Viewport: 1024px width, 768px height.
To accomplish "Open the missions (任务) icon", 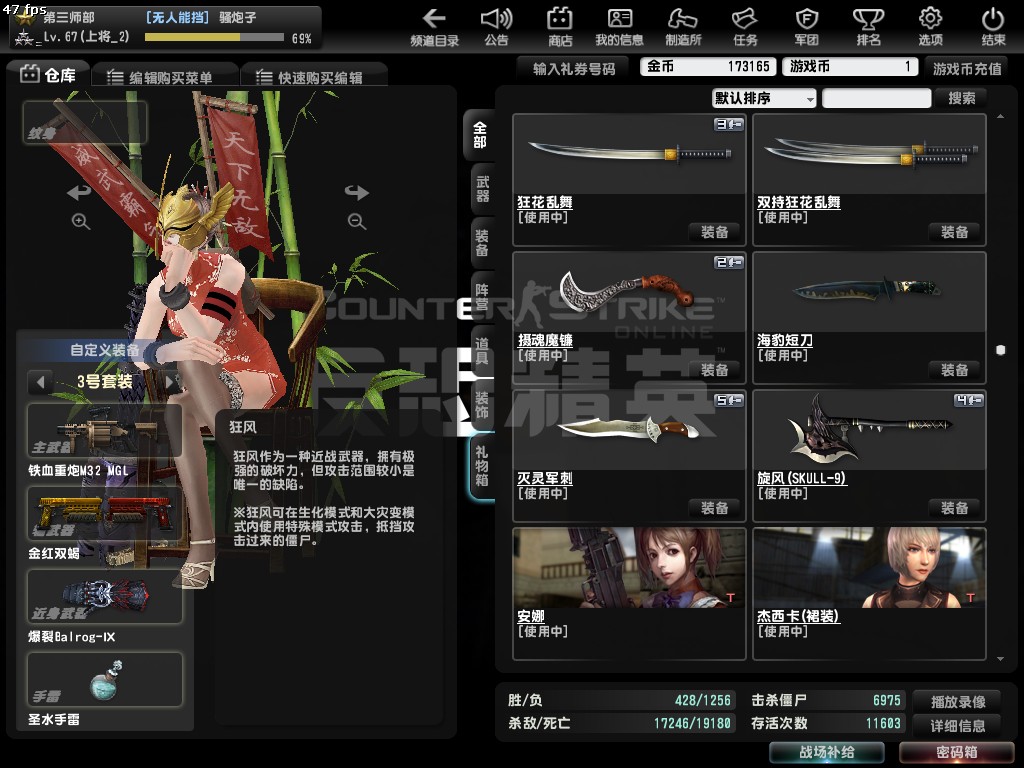I will click(x=745, y=27).
